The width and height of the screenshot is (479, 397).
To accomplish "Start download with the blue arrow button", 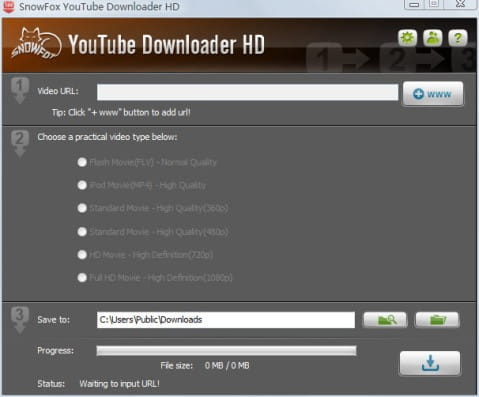I will 430,363.
